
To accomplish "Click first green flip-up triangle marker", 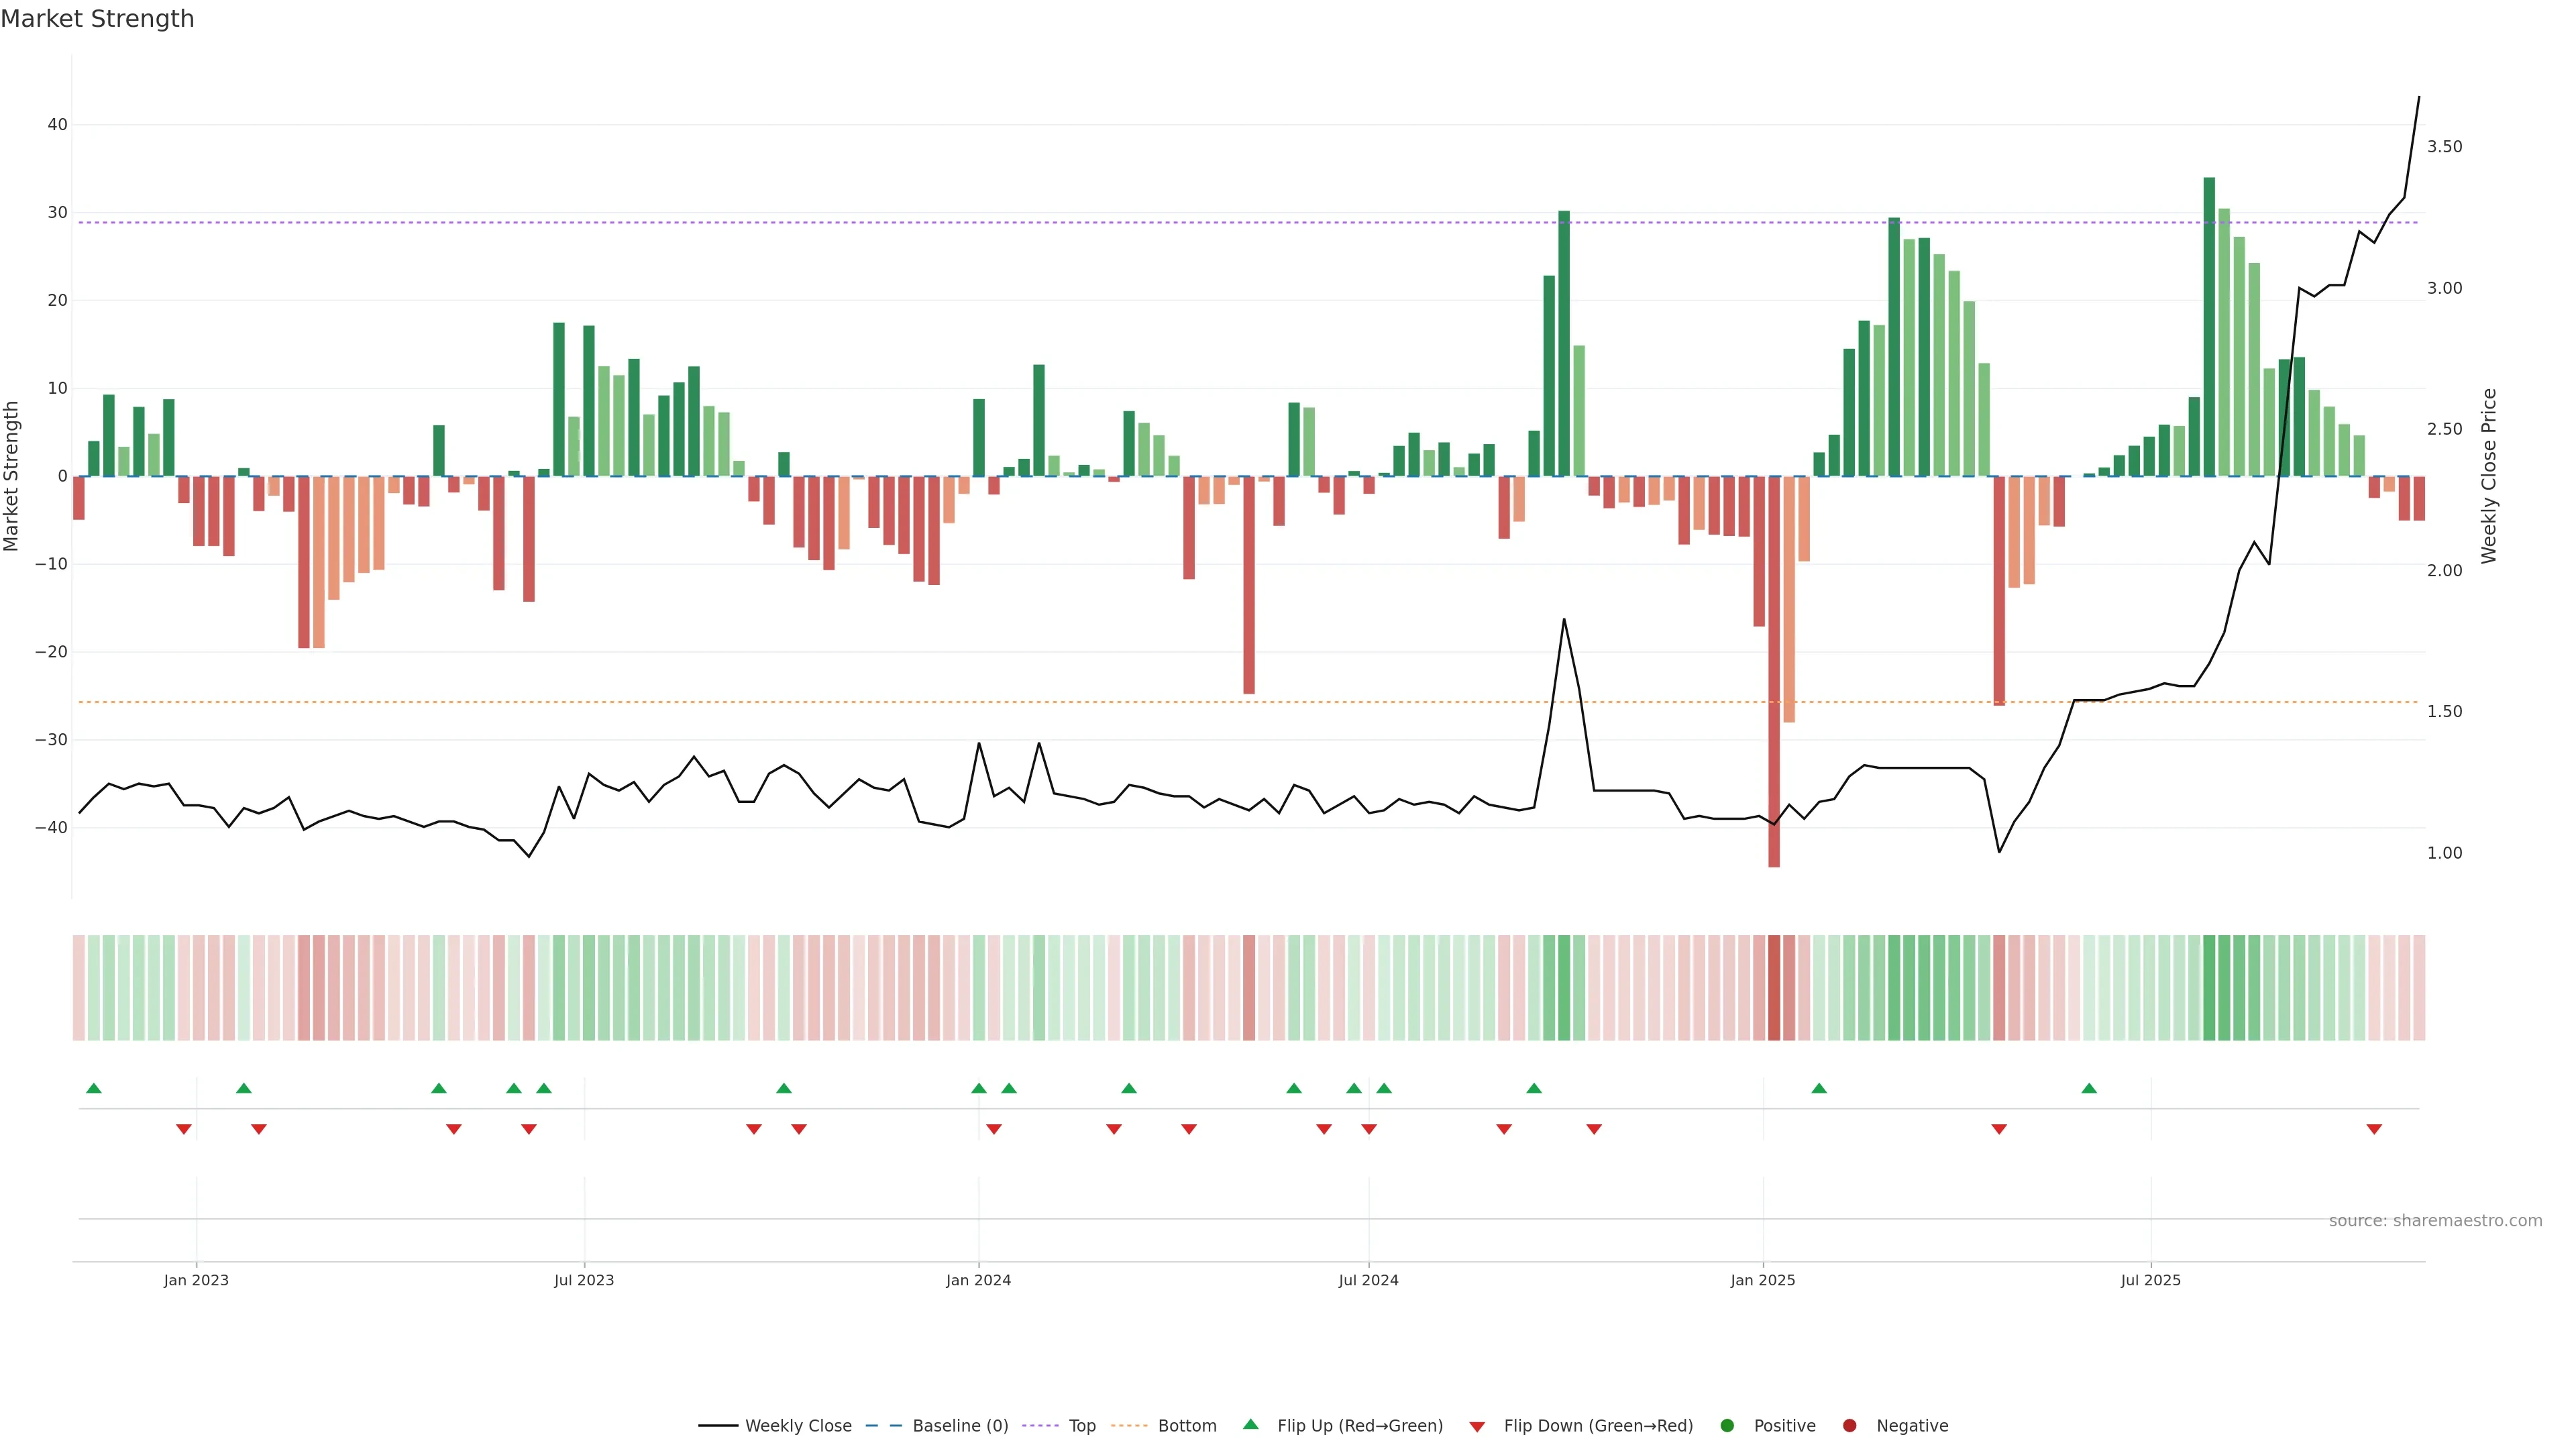I will [x=94, y=1088].
